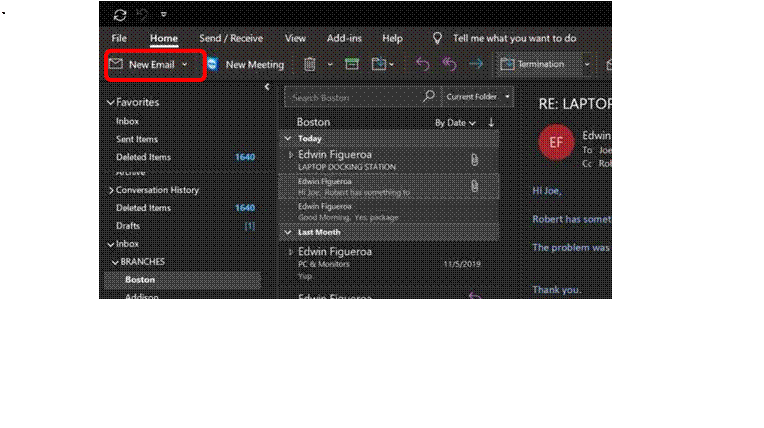The height and width of the screenshot is (428, 764).
Task: Open the Drafts folder
Action: (128, 226)
